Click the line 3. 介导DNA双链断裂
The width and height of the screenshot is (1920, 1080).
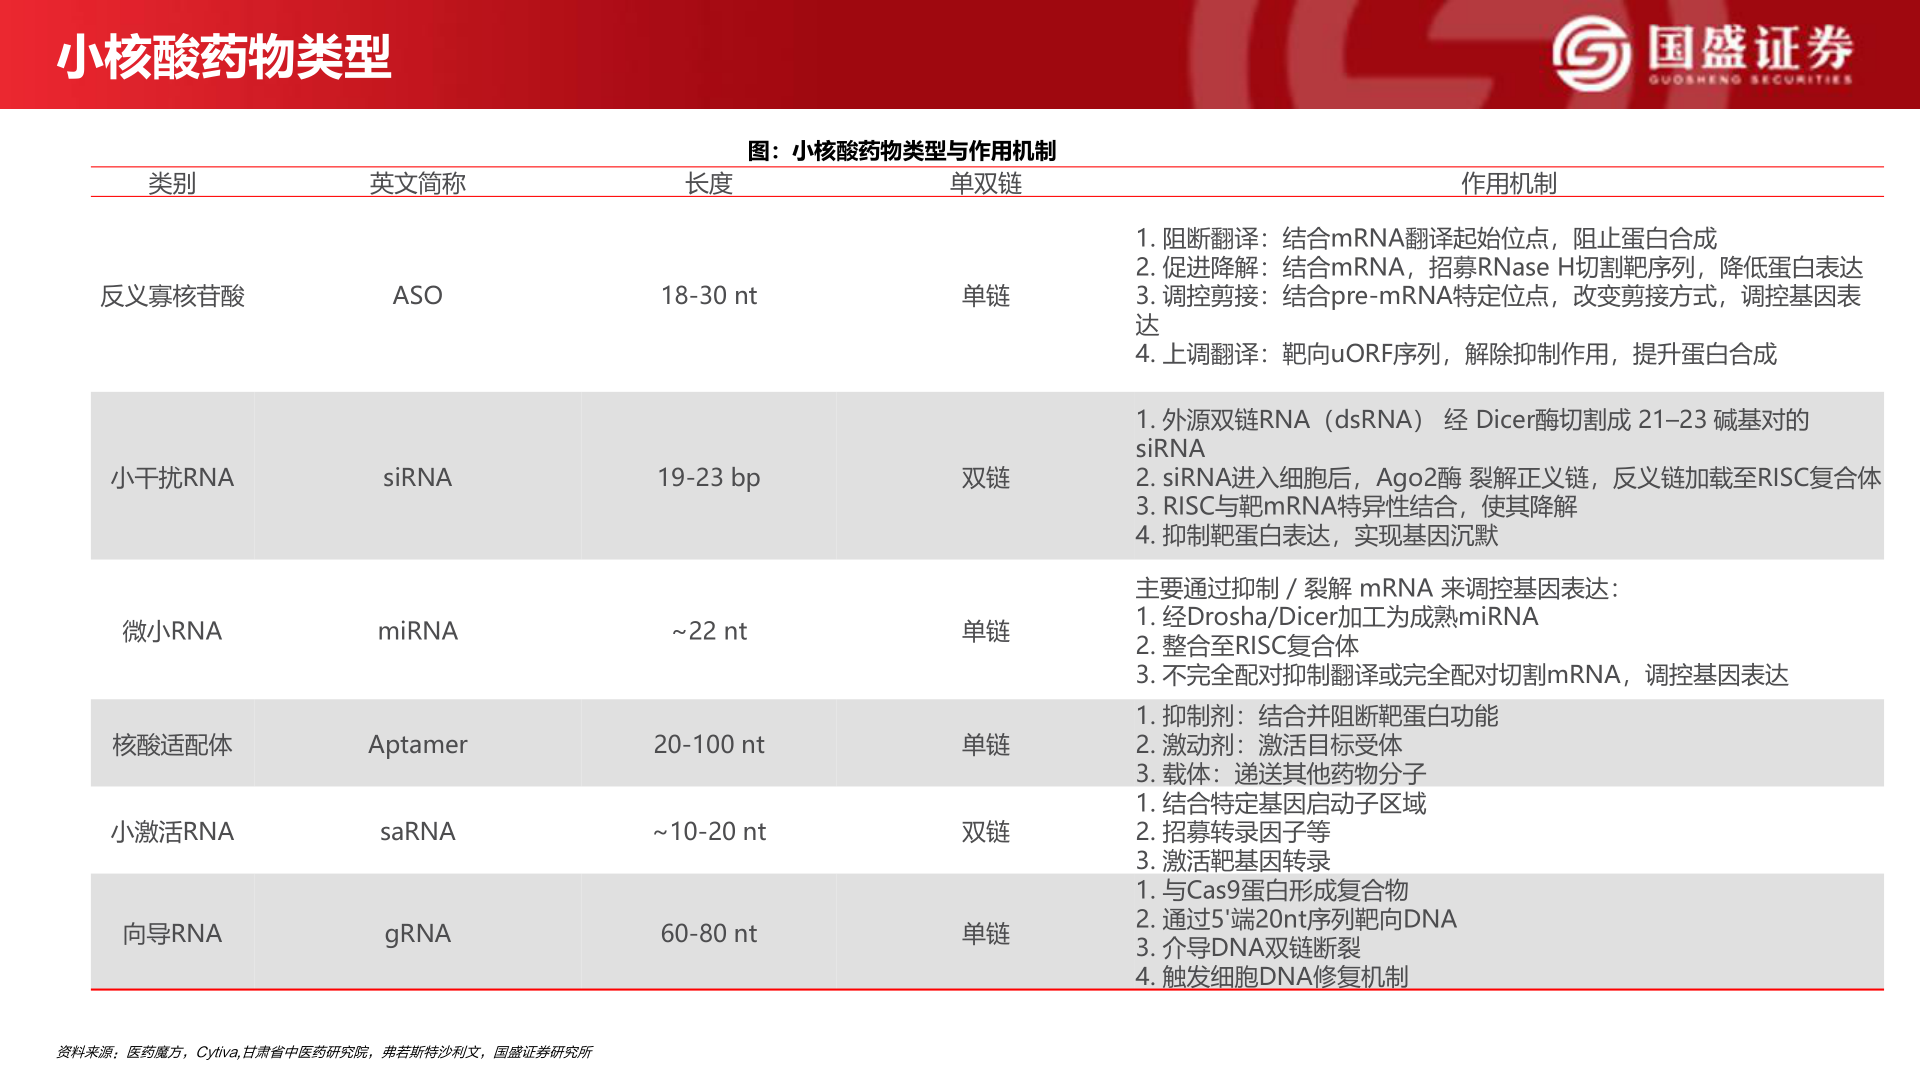[1248, 948]
